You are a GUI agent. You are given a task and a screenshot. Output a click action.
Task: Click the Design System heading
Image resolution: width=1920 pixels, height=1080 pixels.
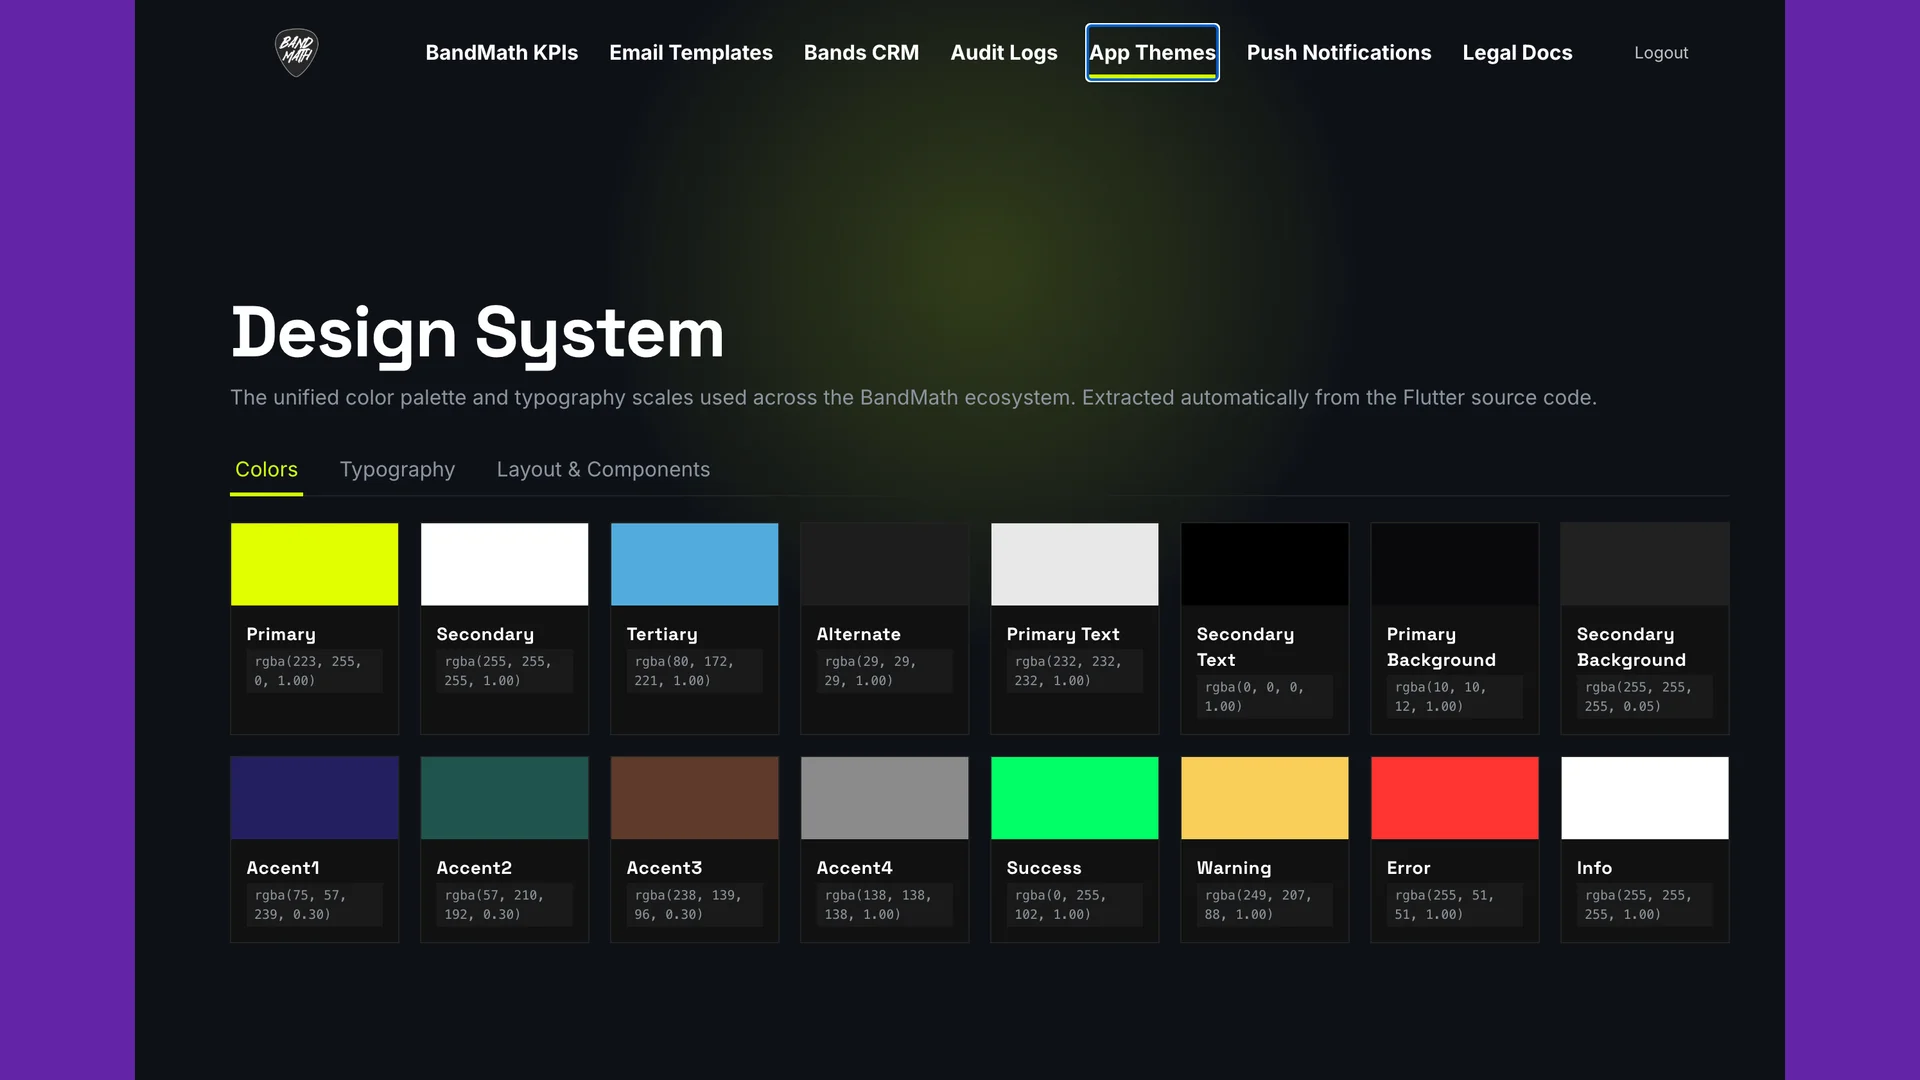(478, 333)
